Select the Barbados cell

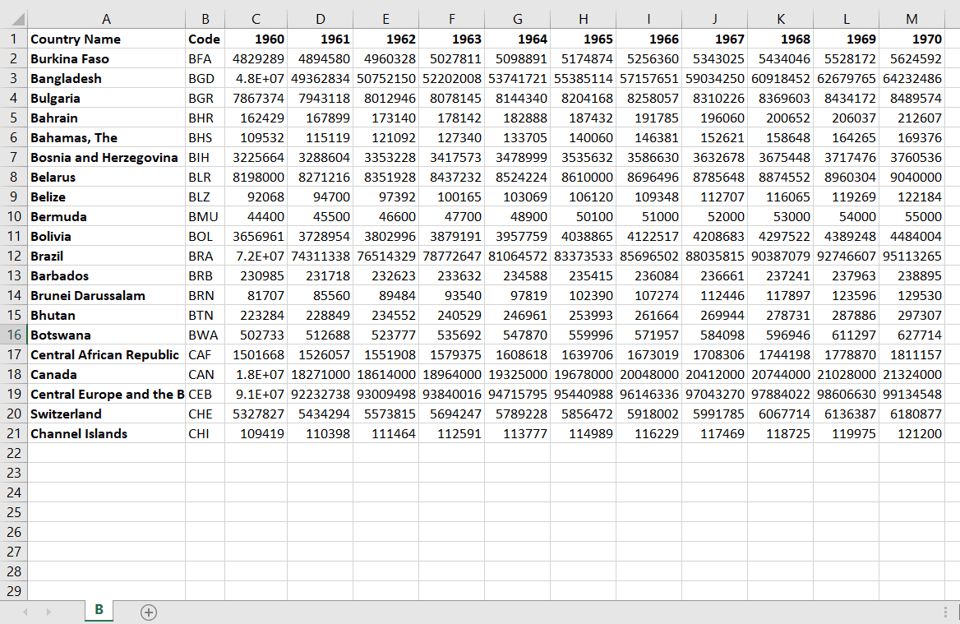(107, 276)
